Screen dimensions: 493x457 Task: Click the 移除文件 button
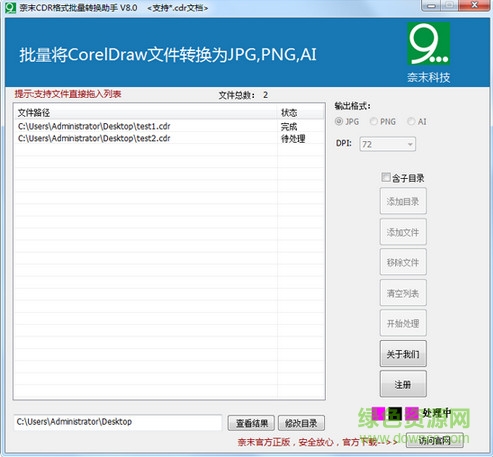(403, 262)
